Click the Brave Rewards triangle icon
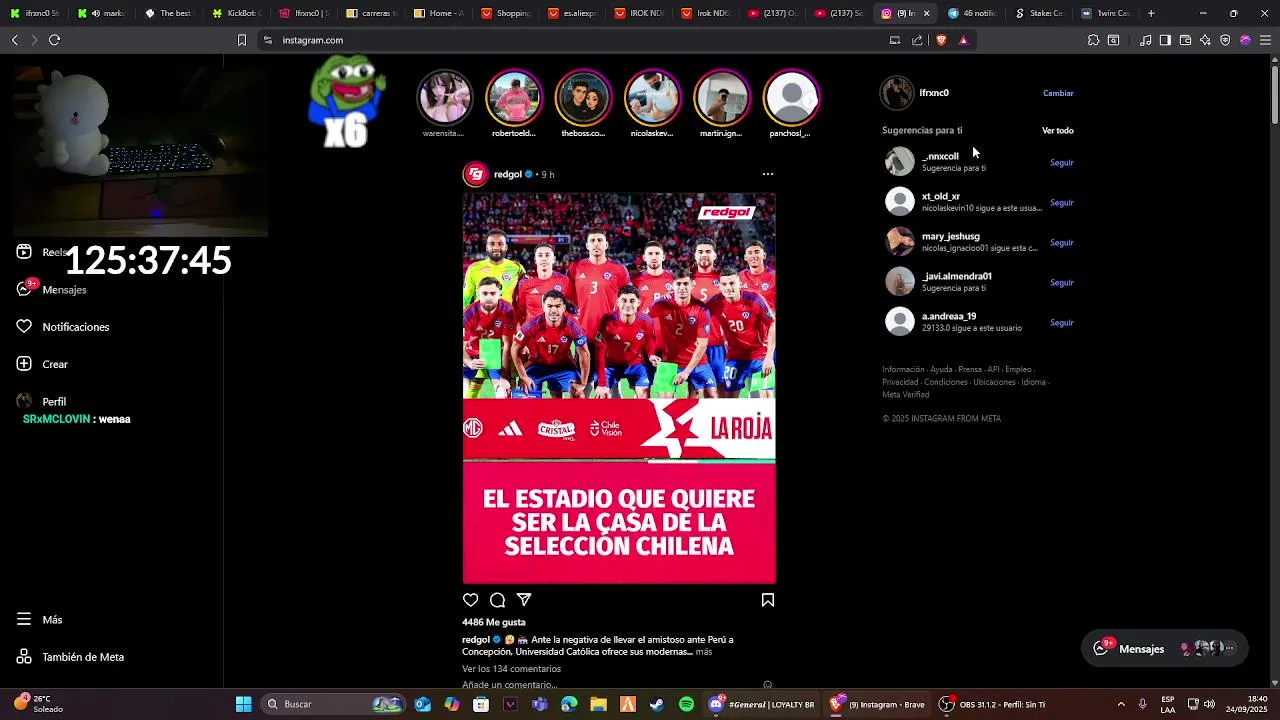Viewport: 1280px width, 720px height. pyautogui.click(x=963, y=40)
